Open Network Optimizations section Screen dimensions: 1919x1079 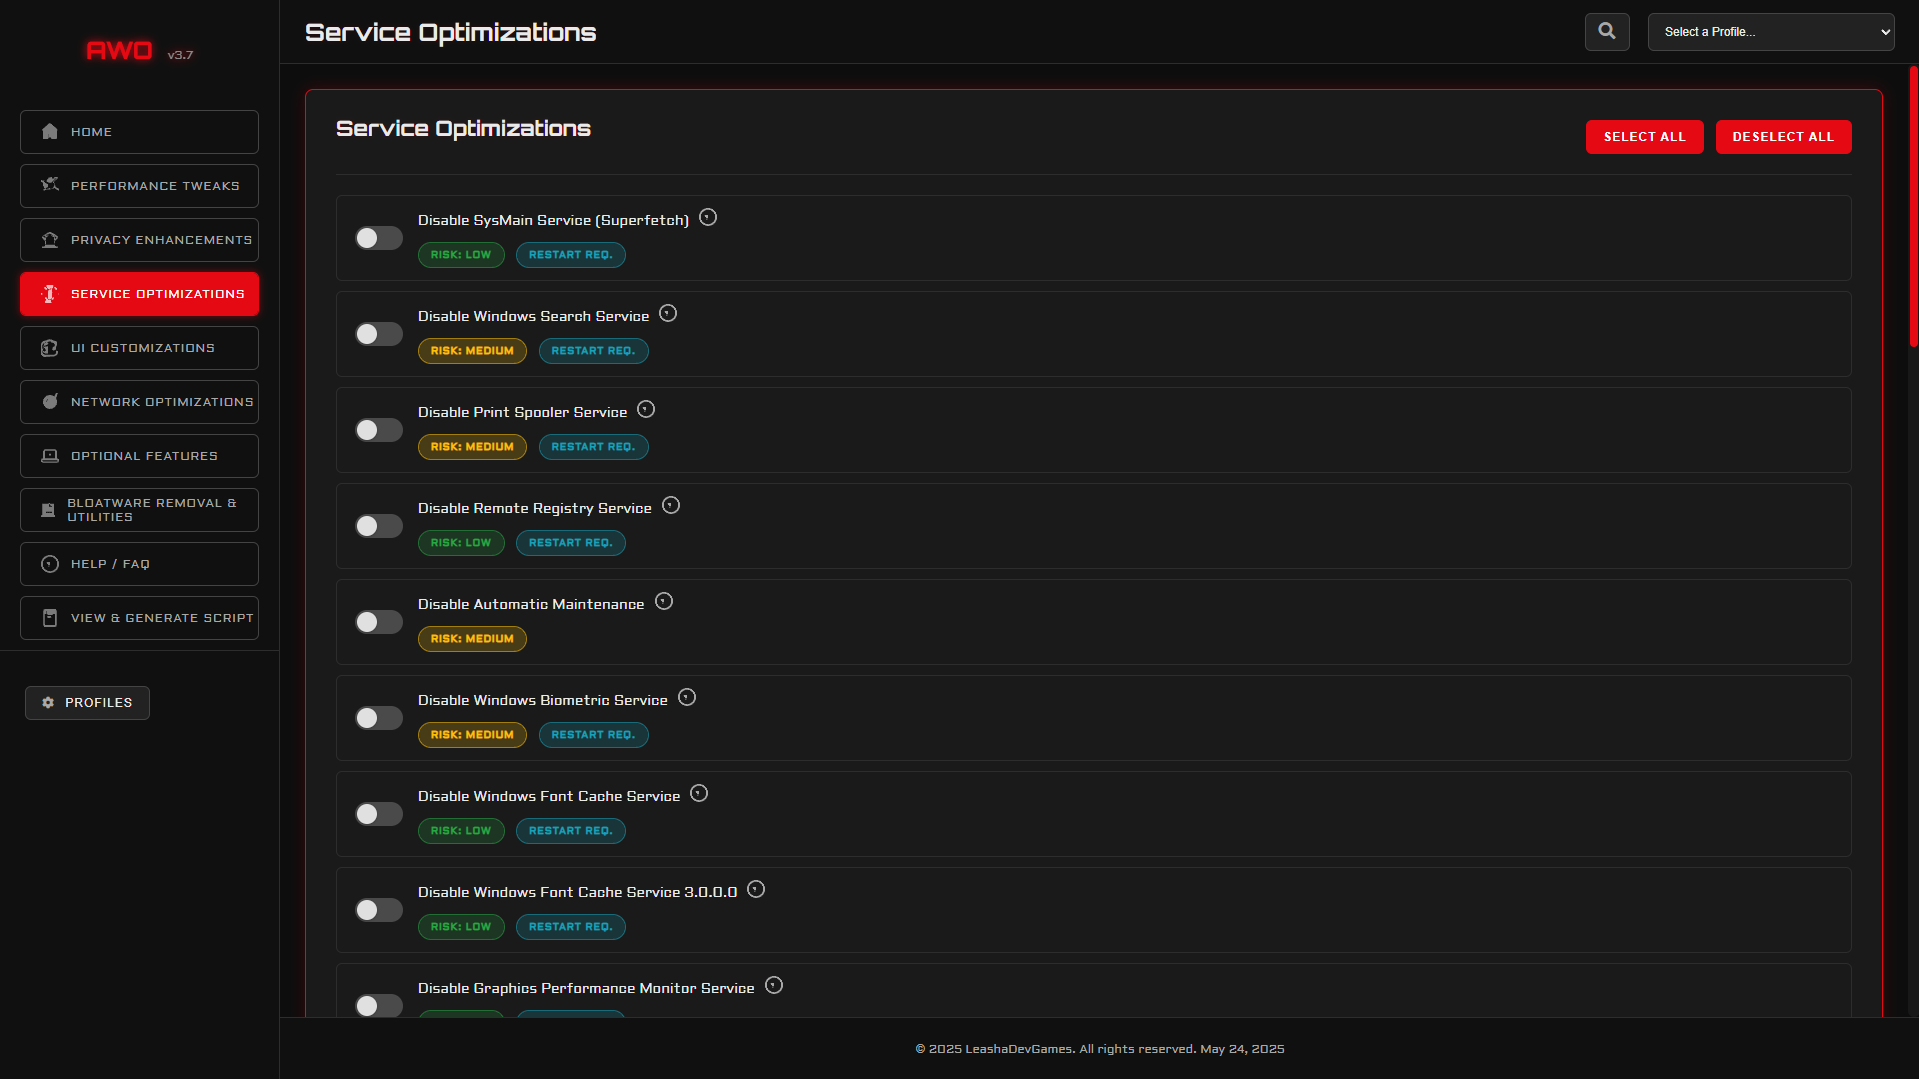[139, 402]
